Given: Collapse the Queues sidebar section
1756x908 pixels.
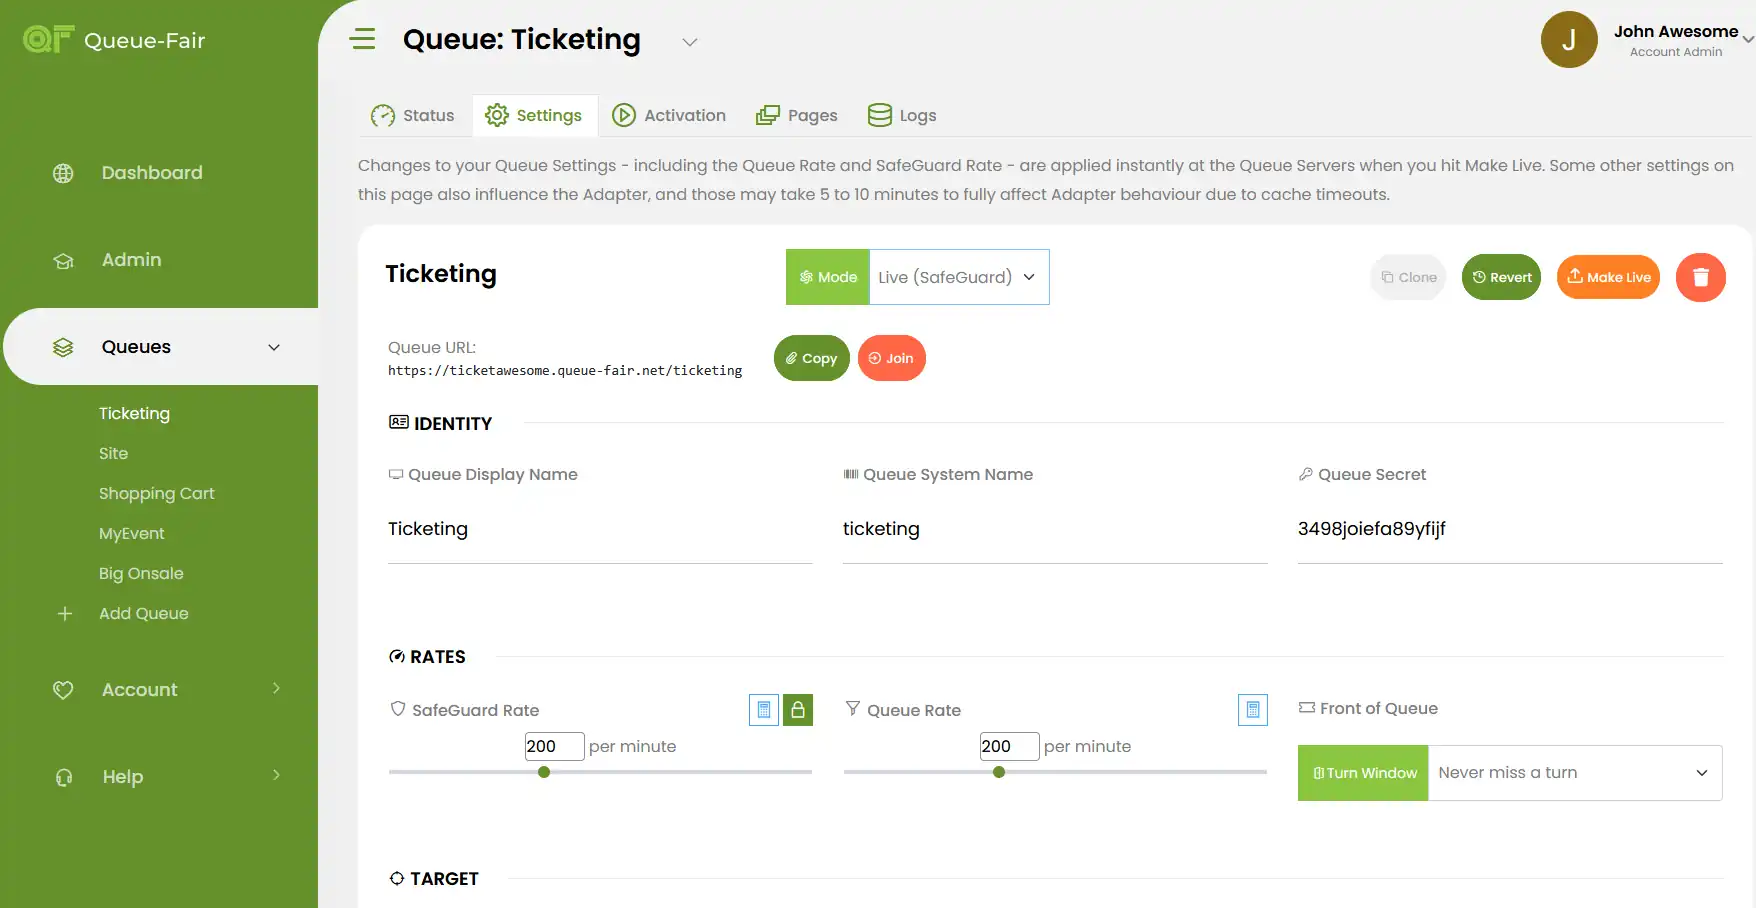Looking at the screenshot, I should click(x=274, y=347).
